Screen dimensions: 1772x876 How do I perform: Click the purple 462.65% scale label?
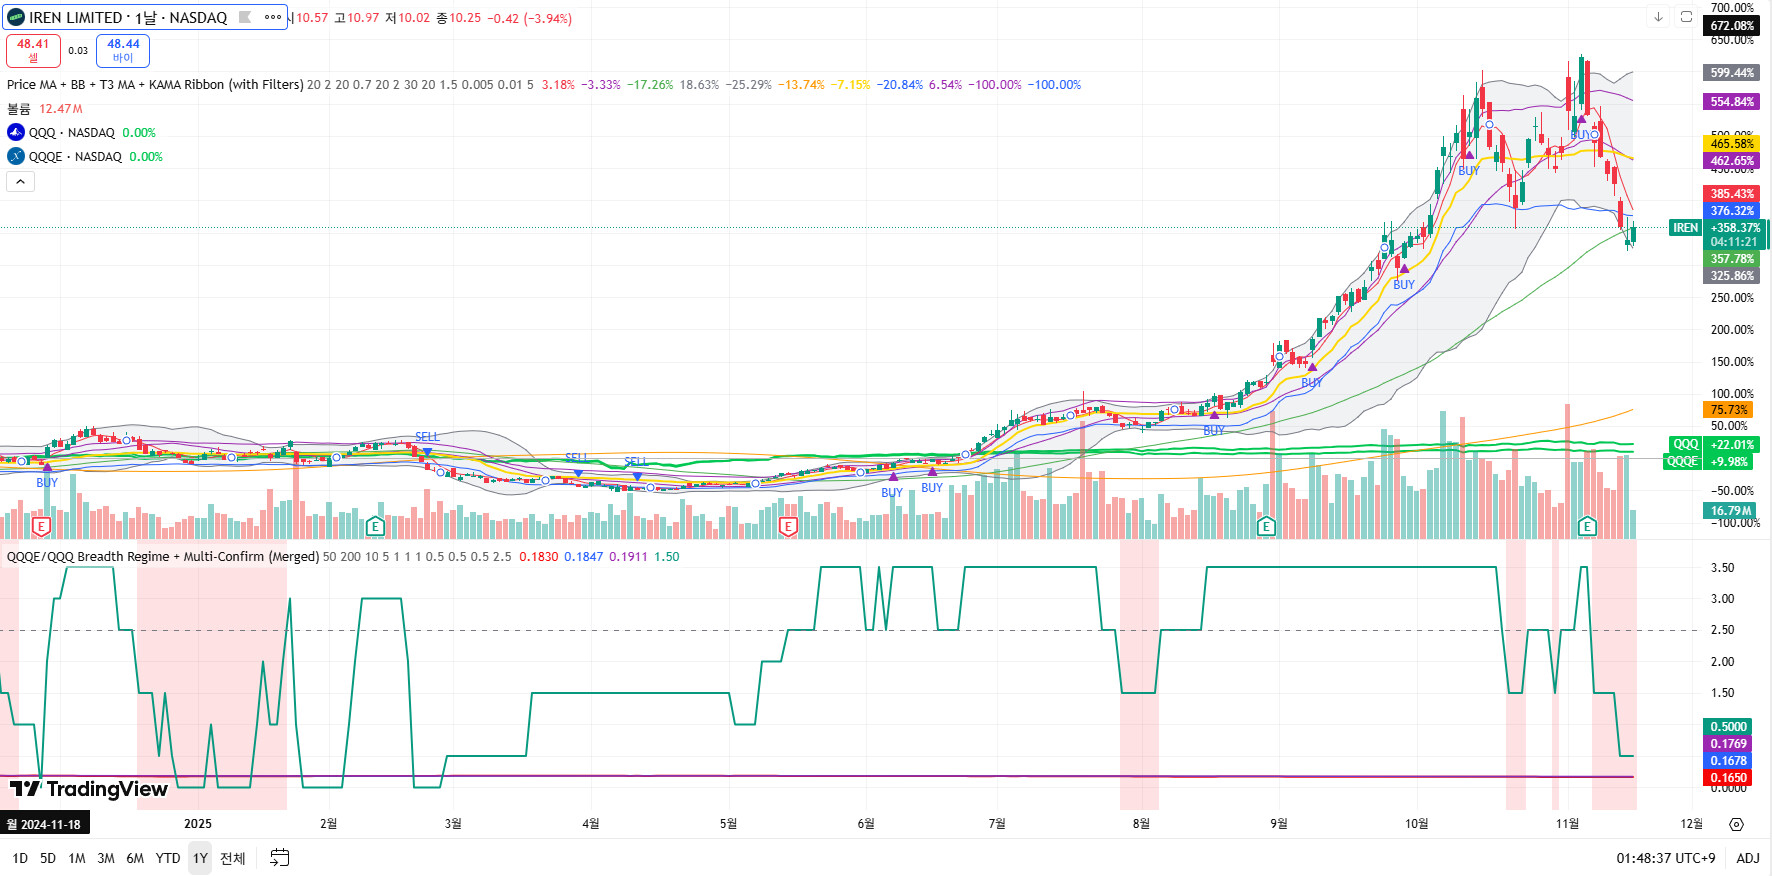tap(1731, 161)
